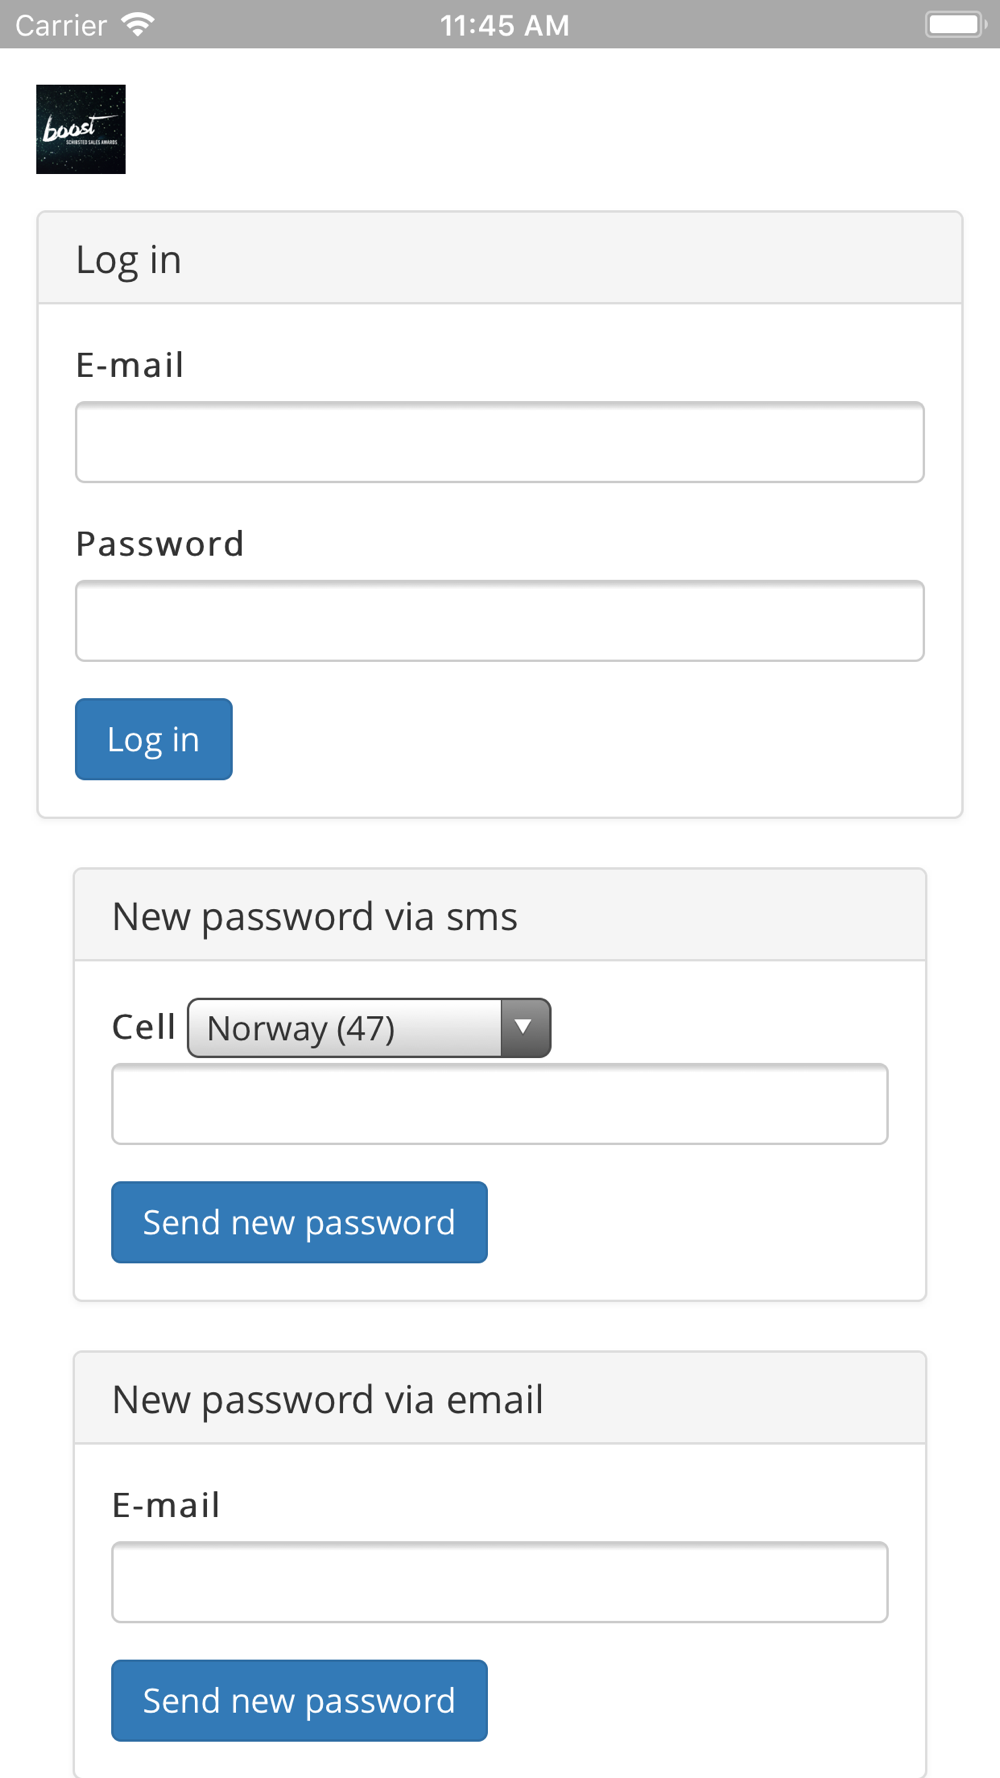Tap the battery indicator icon
The height and width of the screenshot is (1778, 1000).
955,24
